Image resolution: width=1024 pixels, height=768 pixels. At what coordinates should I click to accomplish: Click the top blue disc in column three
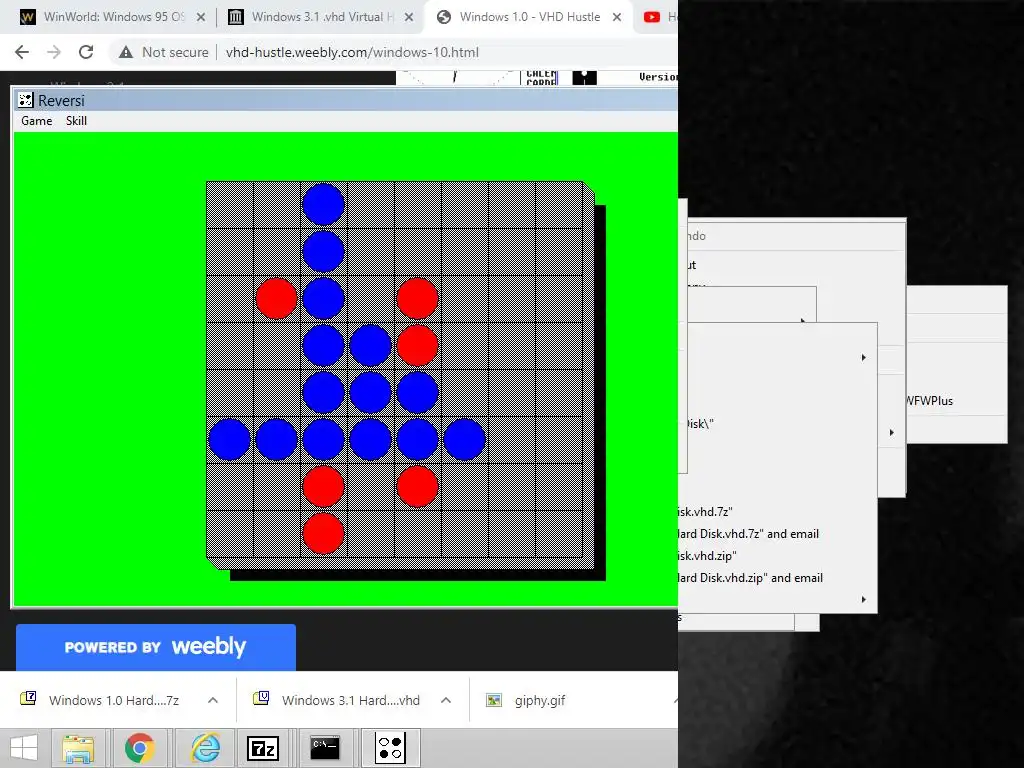click(x=323, y=204)
